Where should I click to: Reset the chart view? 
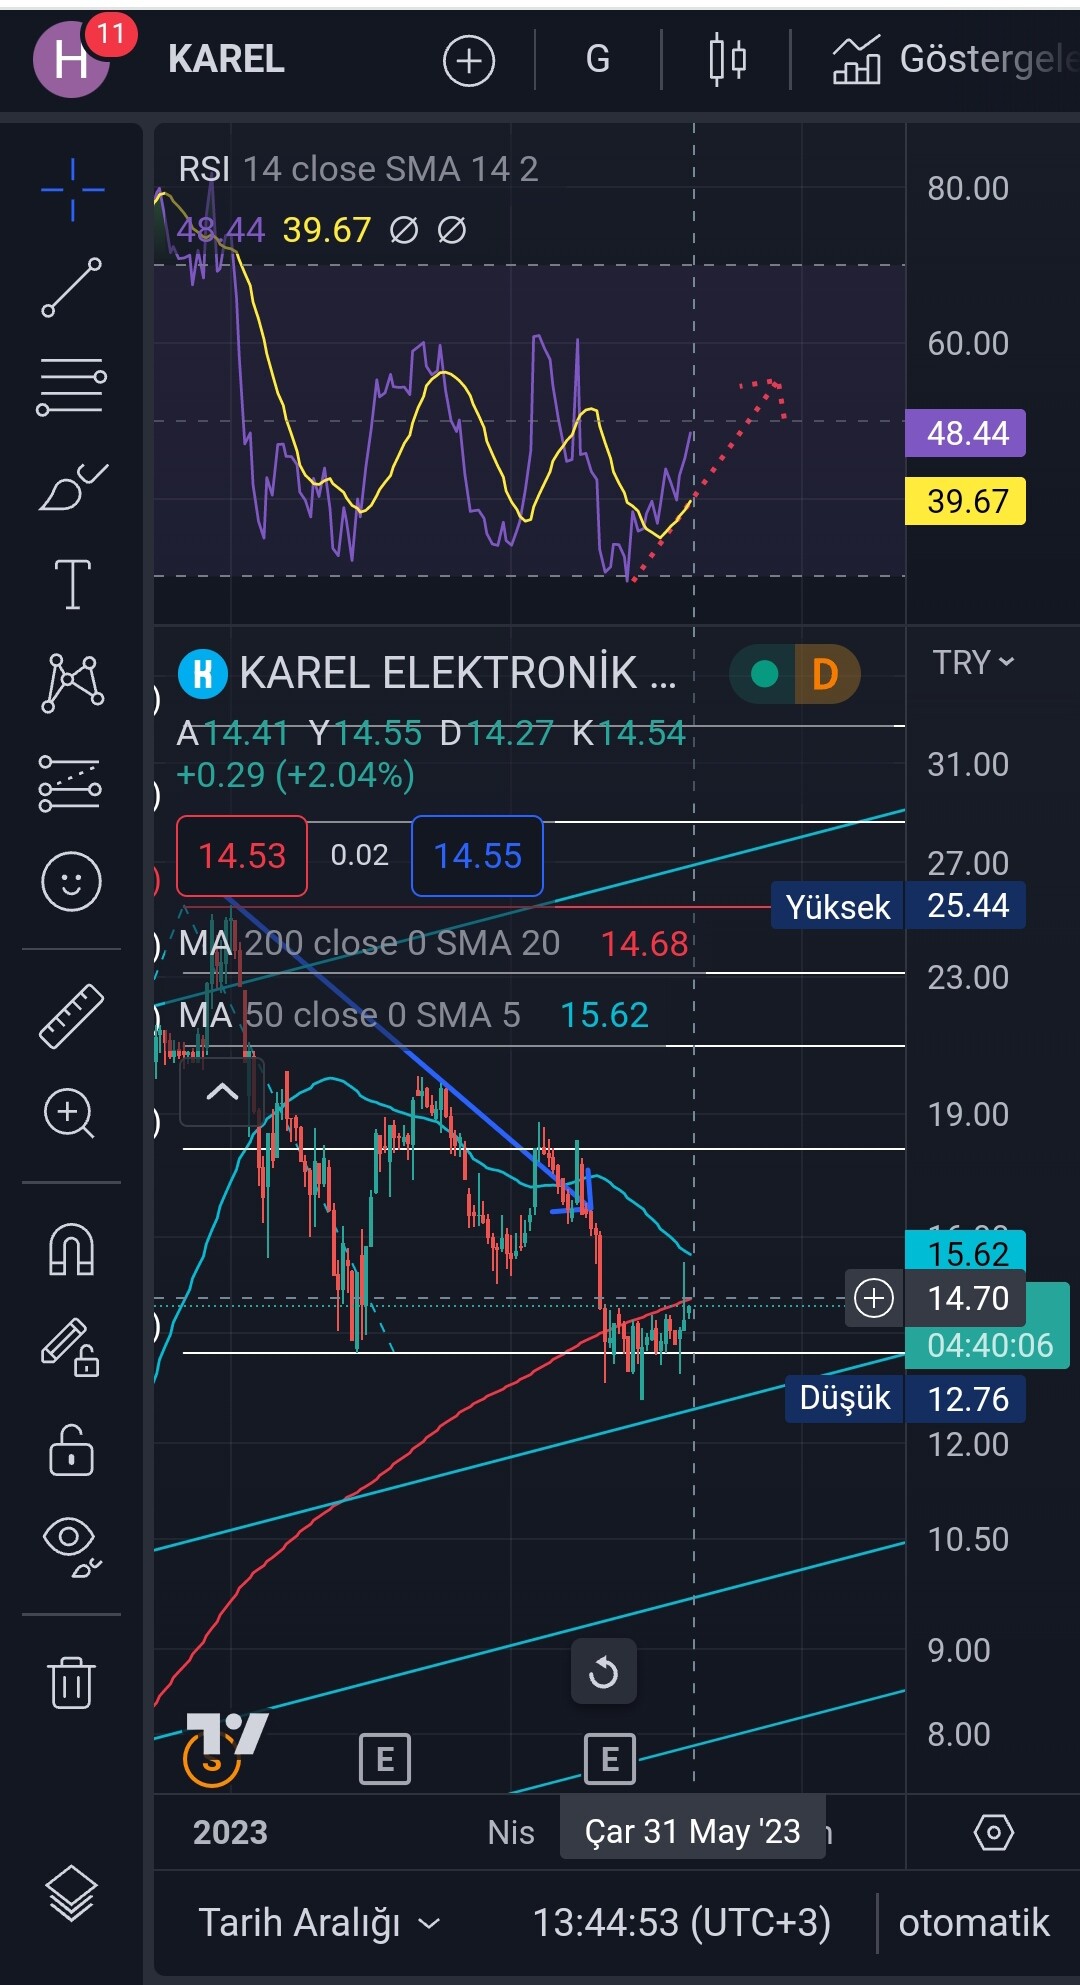tap(604, 1671)
